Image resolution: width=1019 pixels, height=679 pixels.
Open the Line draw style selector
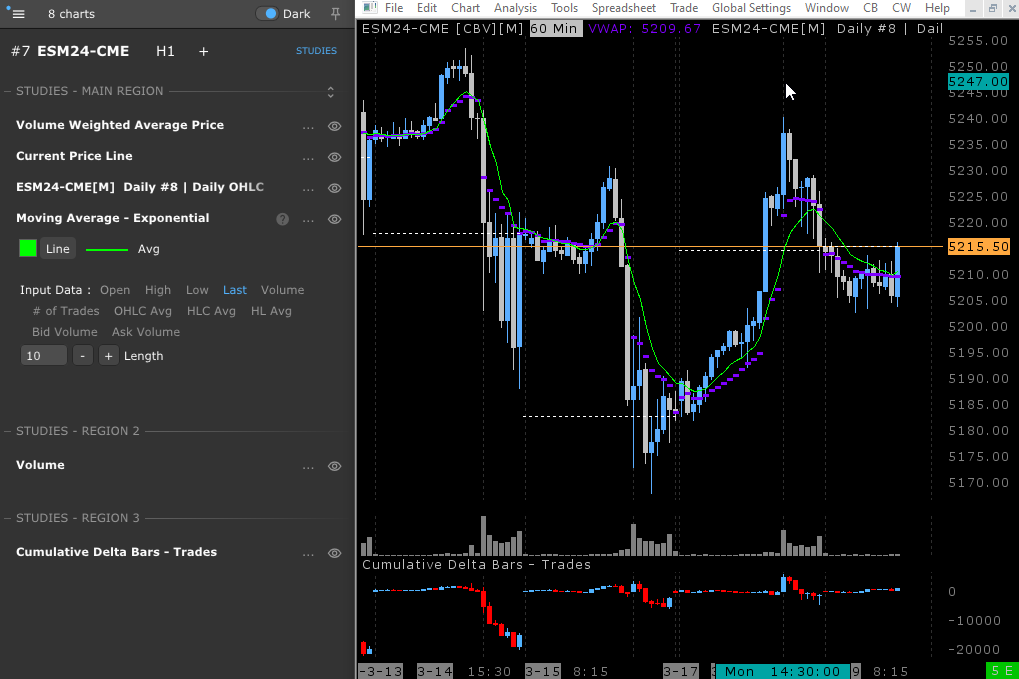tap(58, 249)
